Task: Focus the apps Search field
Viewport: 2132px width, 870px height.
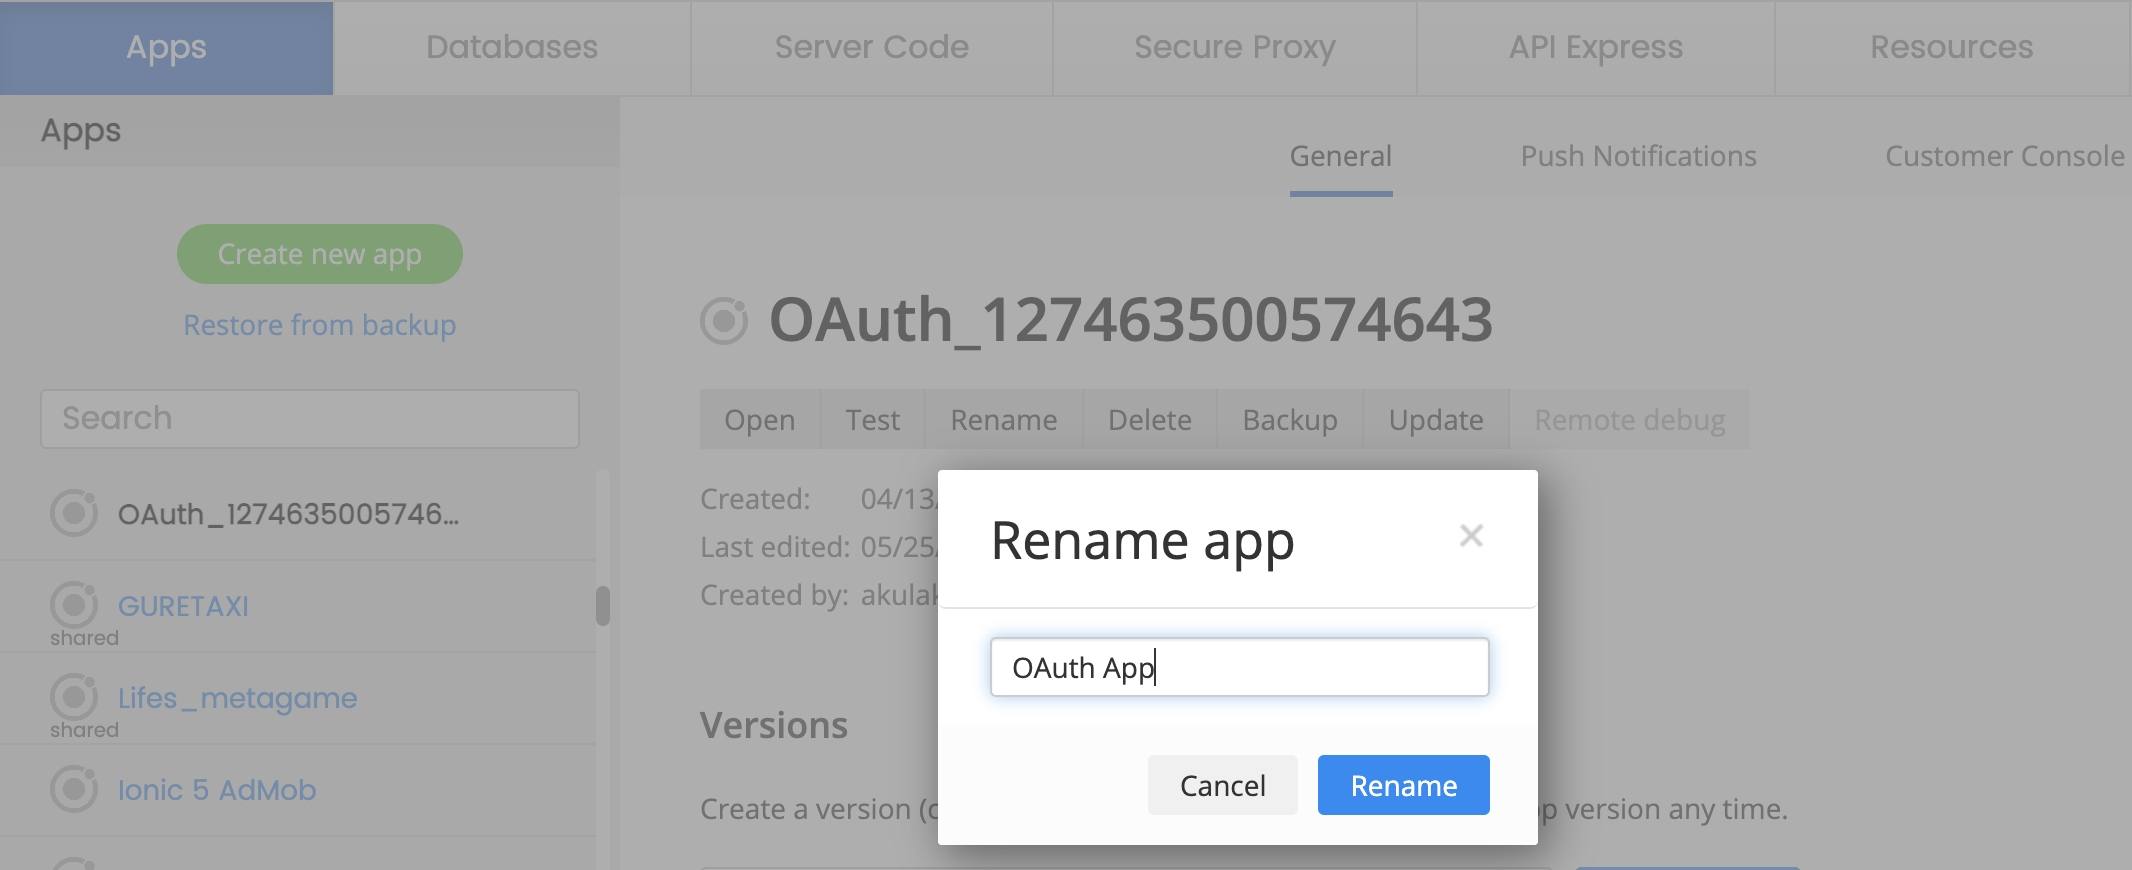Action: click(x=310, y=419)
